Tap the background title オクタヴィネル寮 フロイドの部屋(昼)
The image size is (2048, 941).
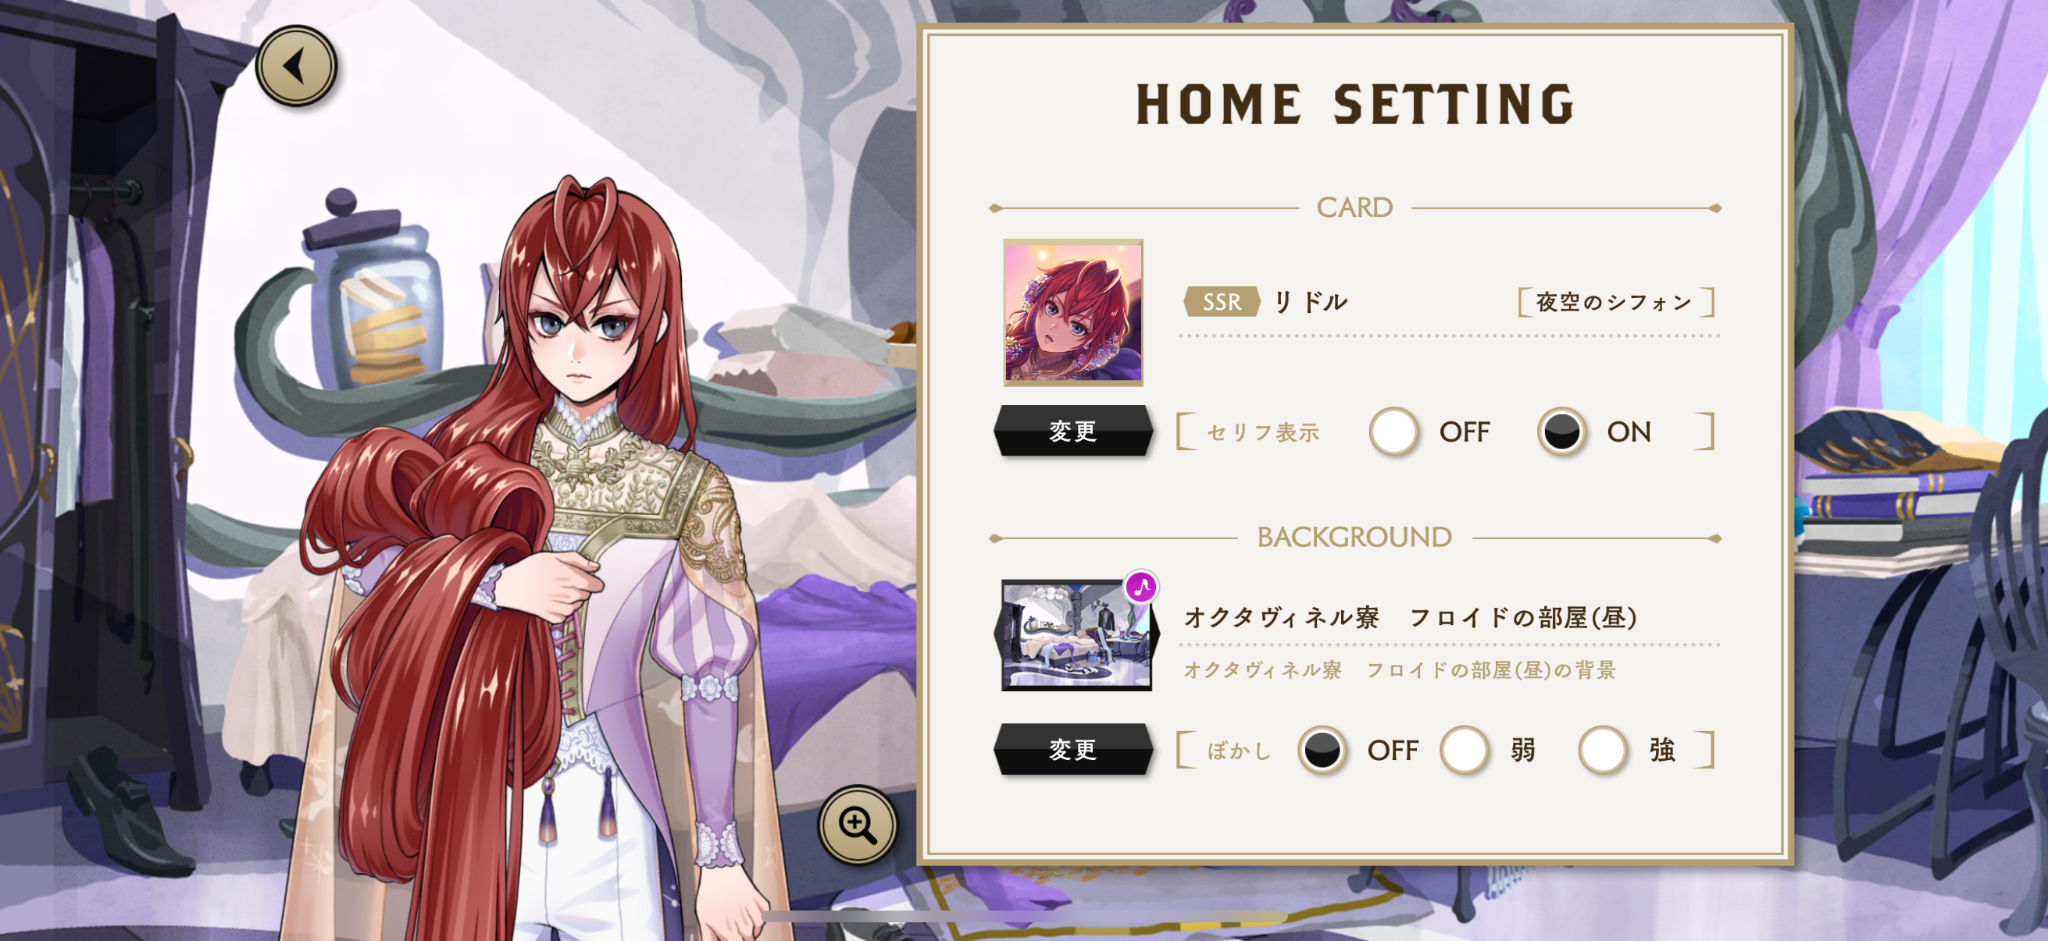coord(1410,617)
